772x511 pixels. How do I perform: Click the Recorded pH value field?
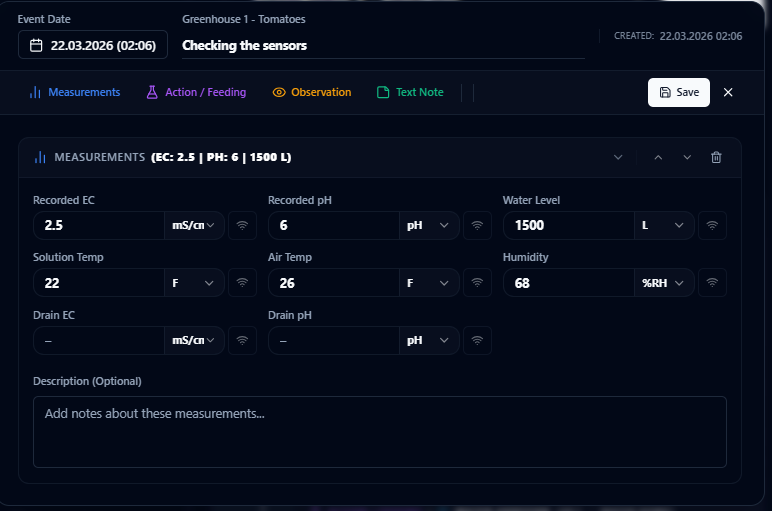[333, 225]
